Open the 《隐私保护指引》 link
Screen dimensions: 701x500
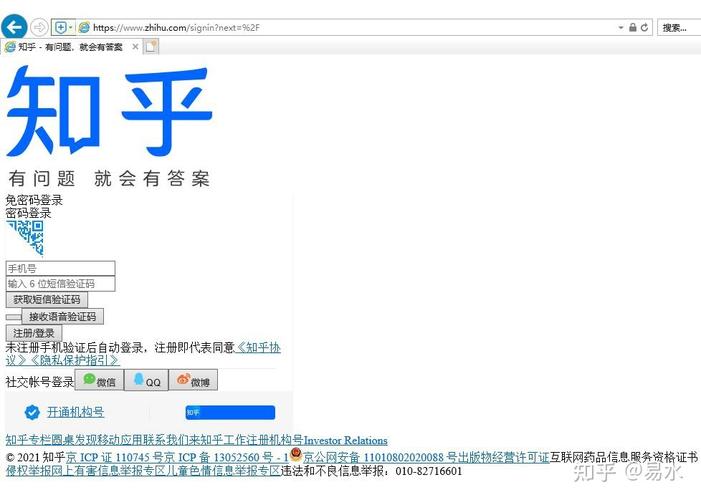(x=73, y=360)
